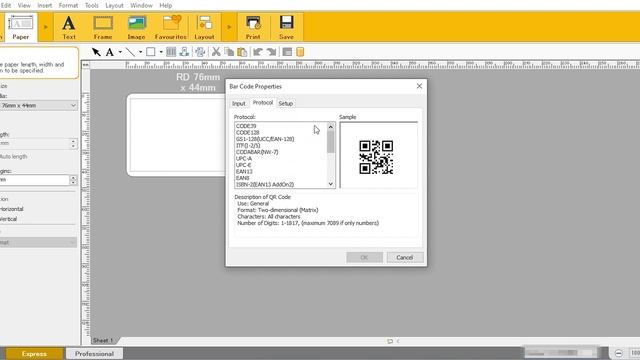
Task: Open the rectangle tool dropdown arrow
Action: (161, 52)
